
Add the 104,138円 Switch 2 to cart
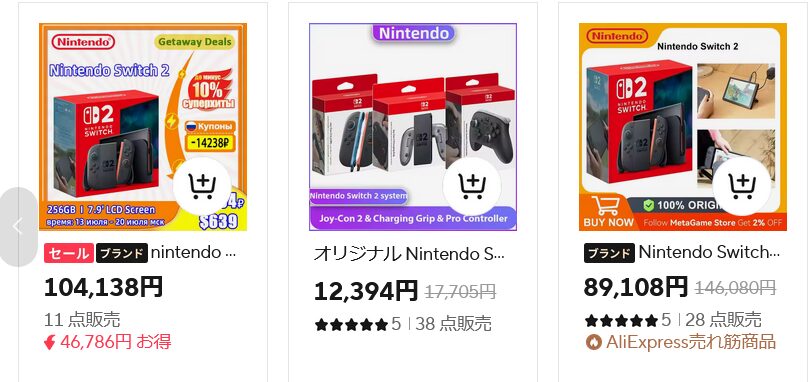(x=201, y=187)
